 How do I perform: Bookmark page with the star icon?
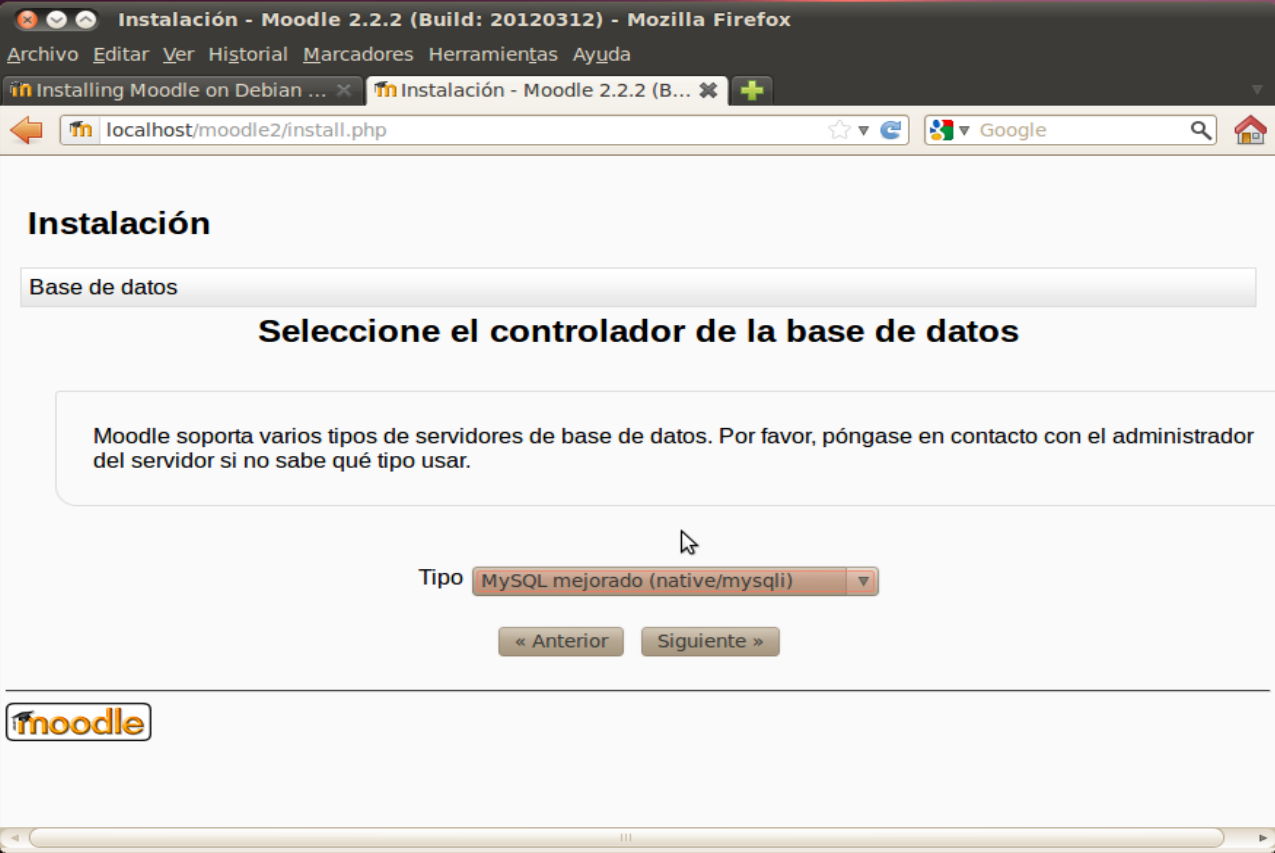(839, 130)
